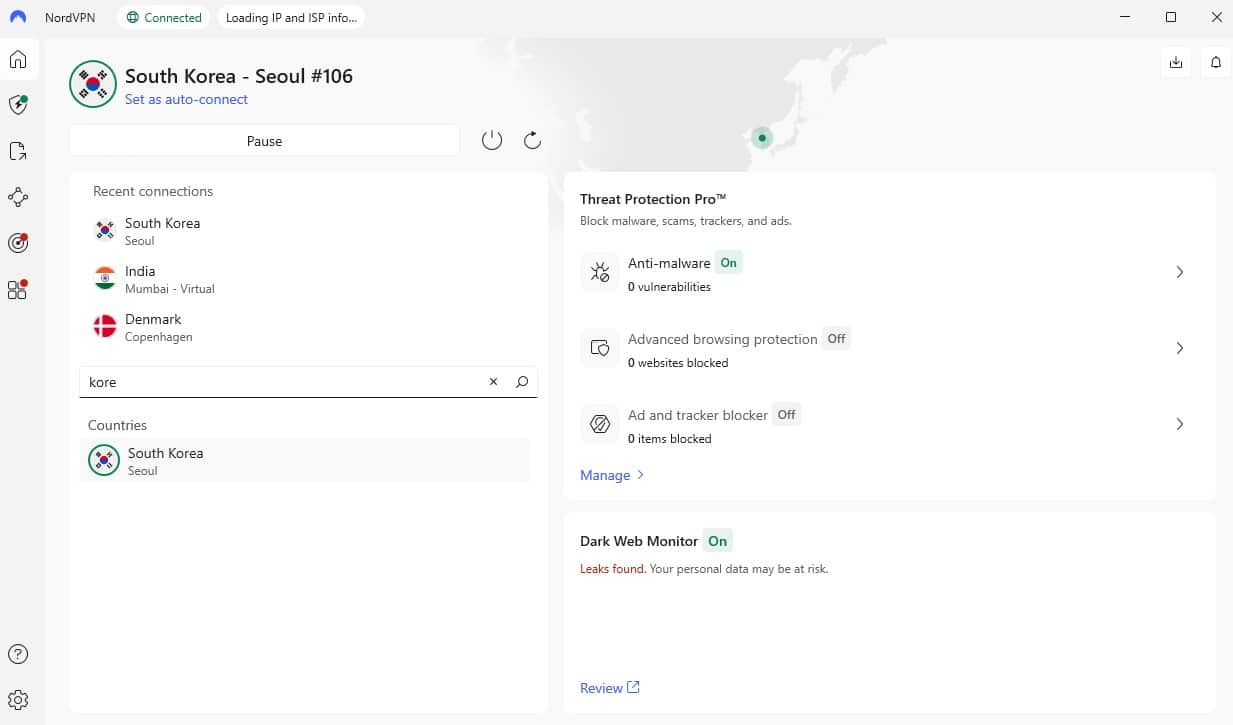Viewport: 1233px width, 725px height.
Task: Click the Set as auto-connect link
Action: pyautogui.click(x=186, y=100)
